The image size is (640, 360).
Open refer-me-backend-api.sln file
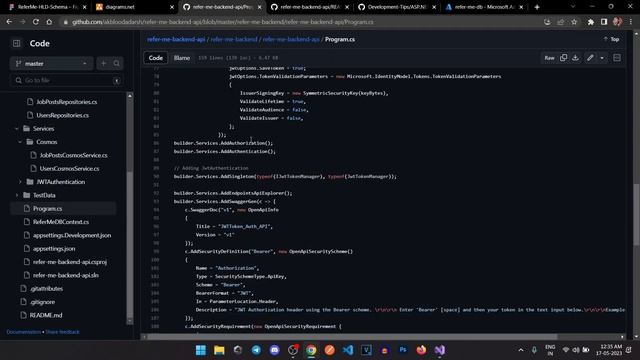[x=66, y=276]
